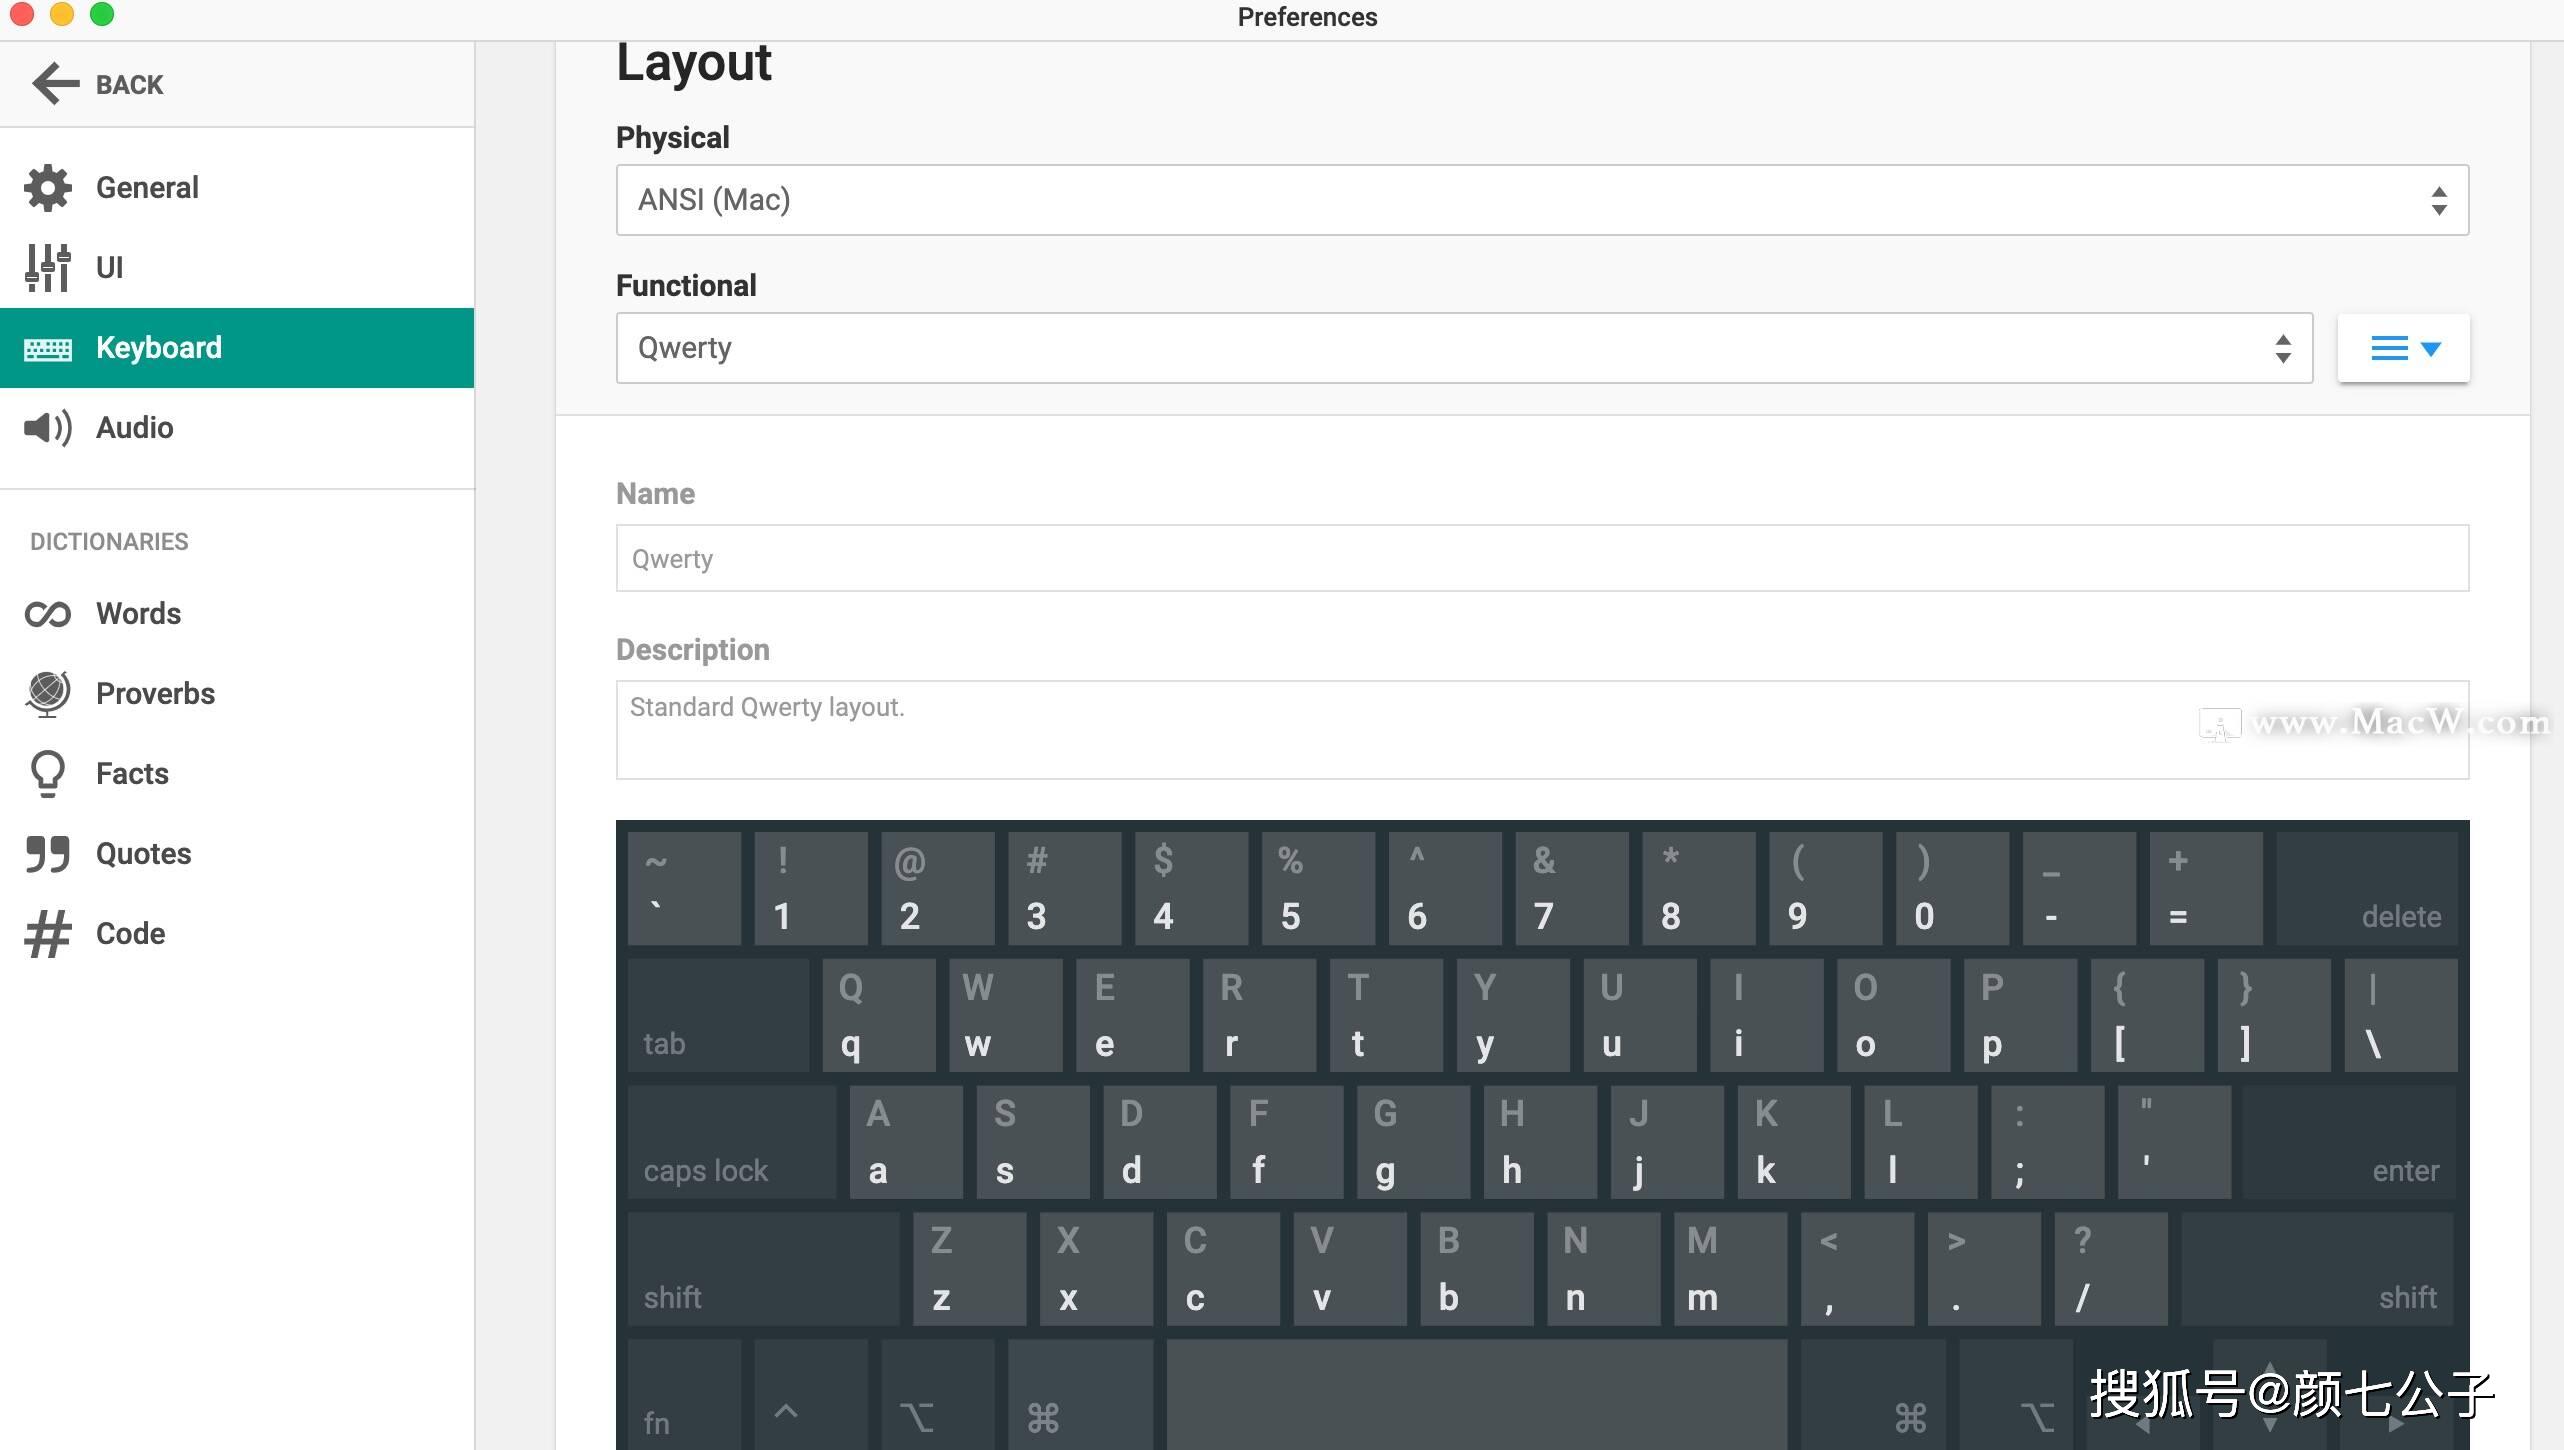Click the delete key on virtual keyboard
Screen dimensions: 2564x1450
click(2367, 888)
